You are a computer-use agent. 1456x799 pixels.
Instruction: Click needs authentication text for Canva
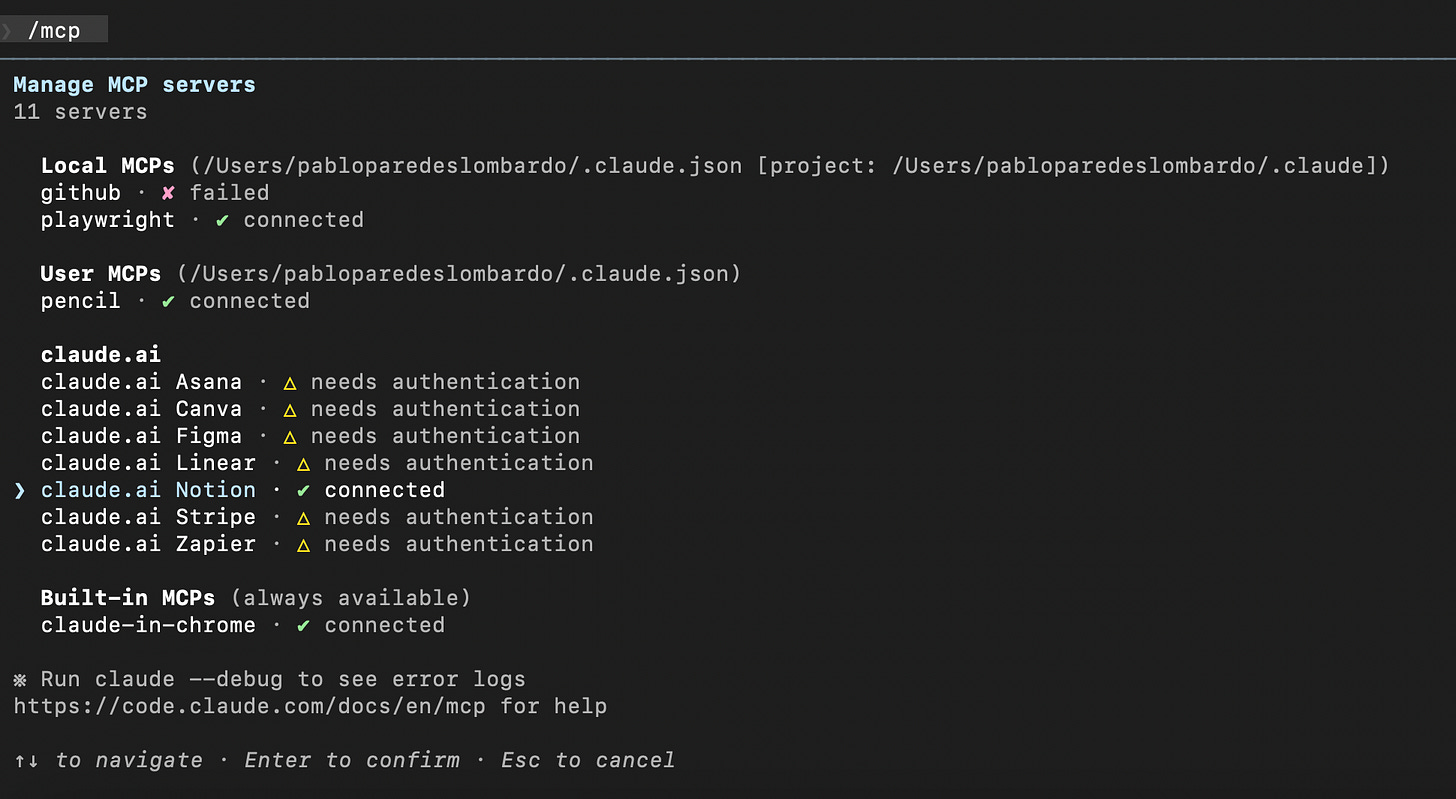[445, 408]
